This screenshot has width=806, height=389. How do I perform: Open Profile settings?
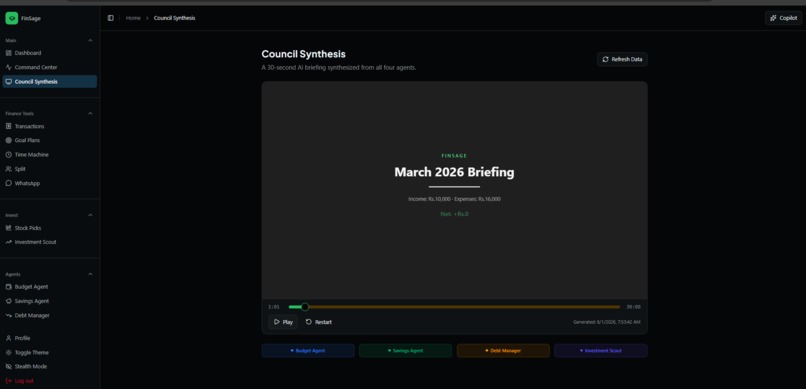click(49, 338)
